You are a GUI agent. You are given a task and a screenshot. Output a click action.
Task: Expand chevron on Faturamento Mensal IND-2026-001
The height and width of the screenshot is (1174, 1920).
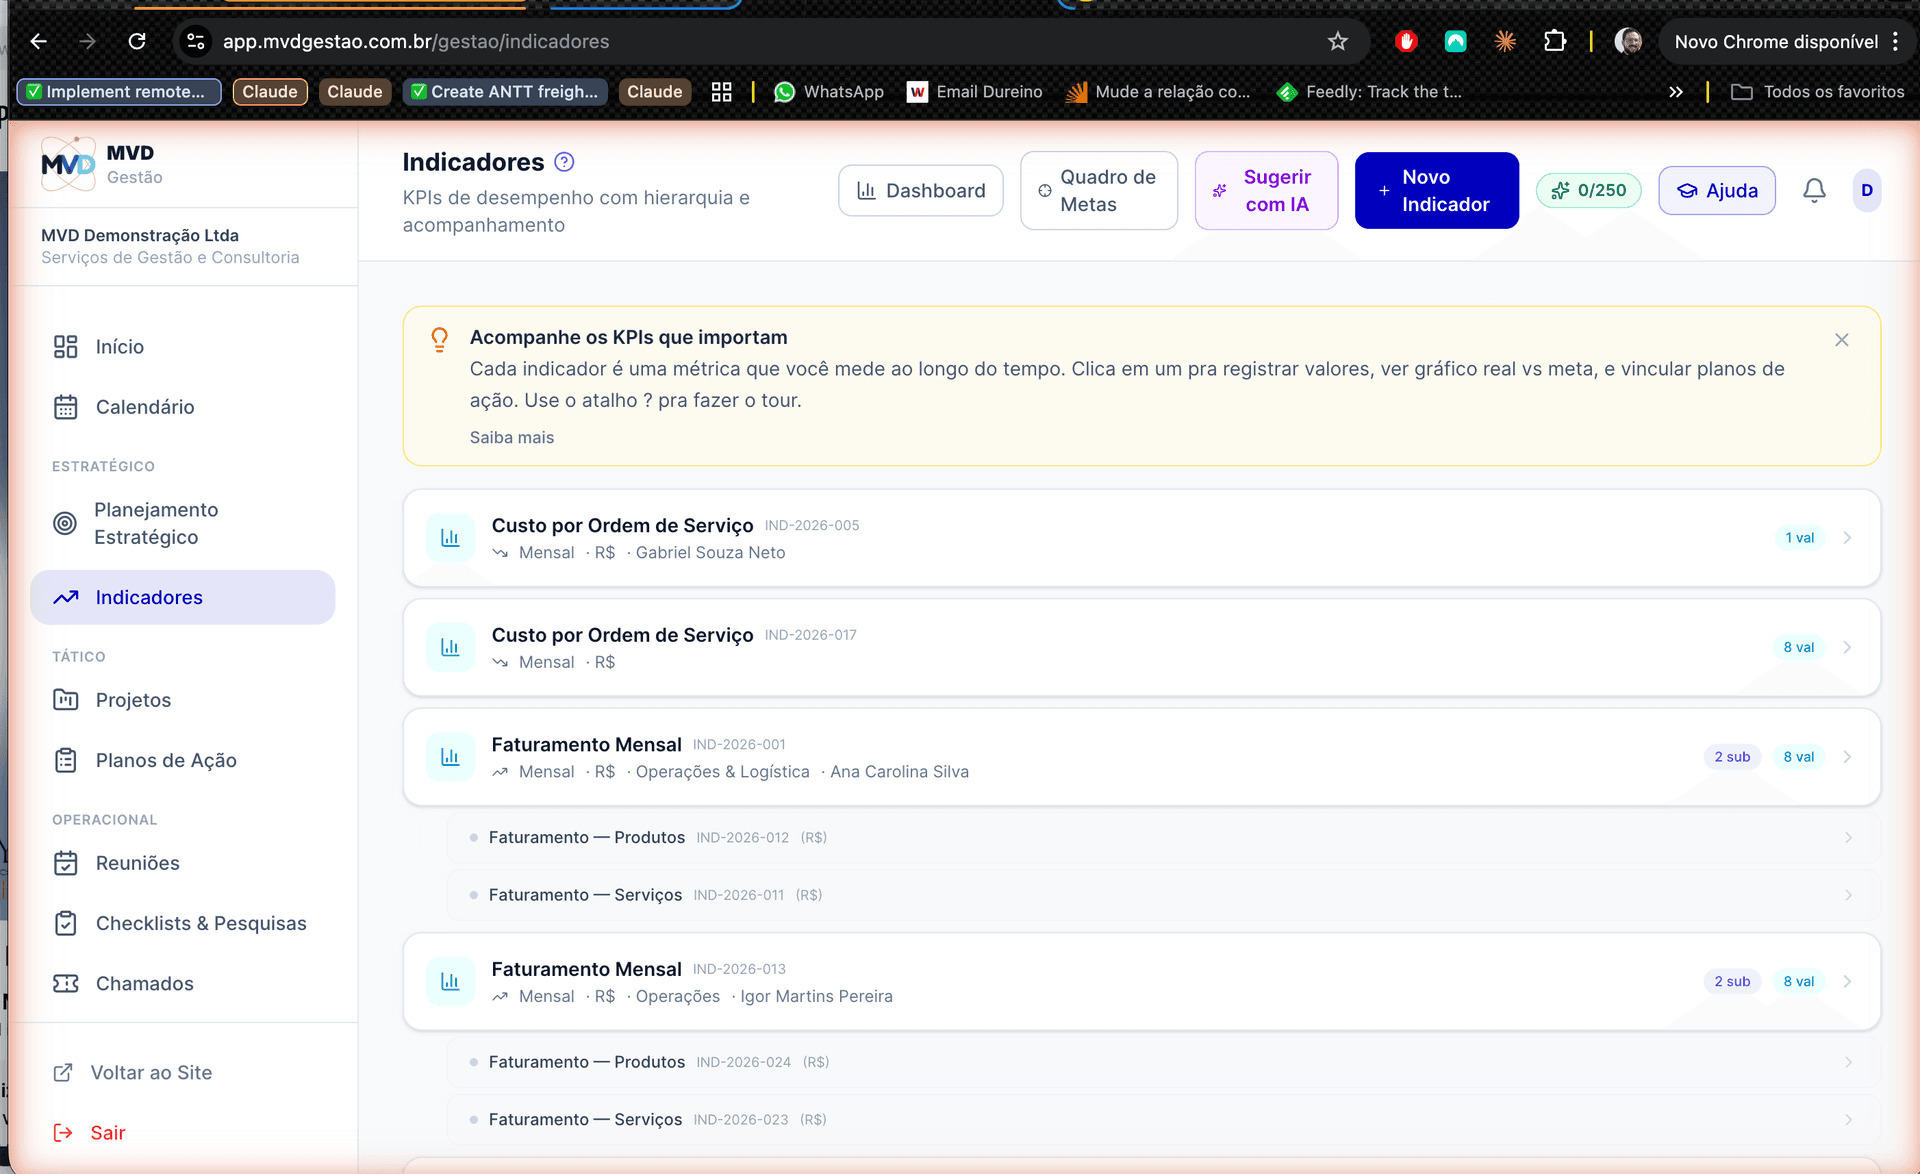[1847, 757]
